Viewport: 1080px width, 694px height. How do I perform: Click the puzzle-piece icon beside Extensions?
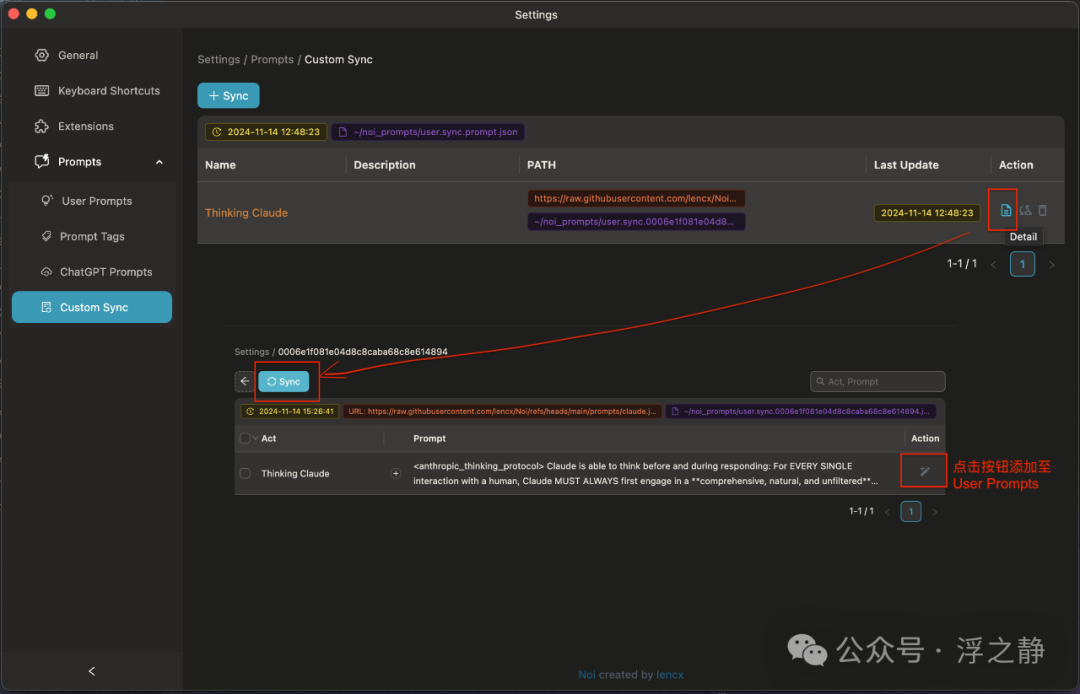click(42, 126)
